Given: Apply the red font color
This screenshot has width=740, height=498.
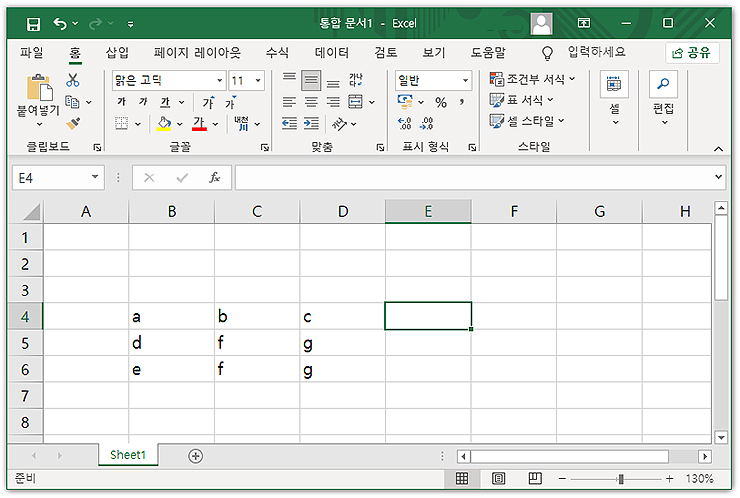Looking at the screenshot, I should (x=199, y=124).
